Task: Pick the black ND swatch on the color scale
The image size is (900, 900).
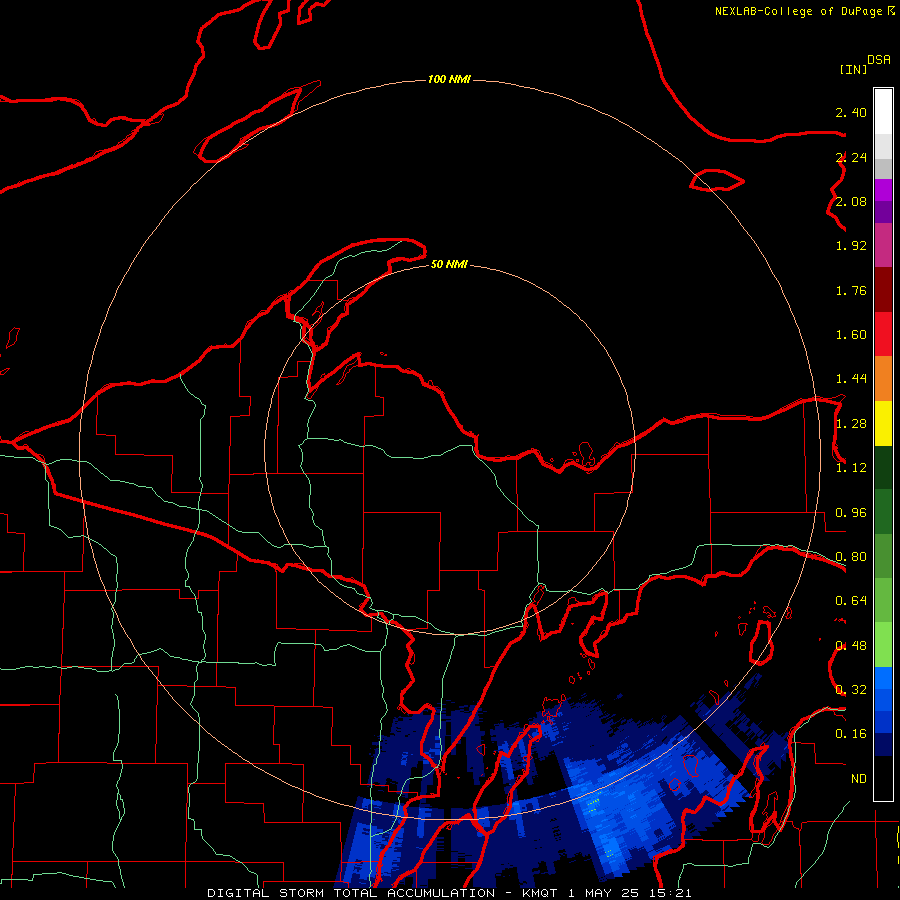Action: [883, 778]
